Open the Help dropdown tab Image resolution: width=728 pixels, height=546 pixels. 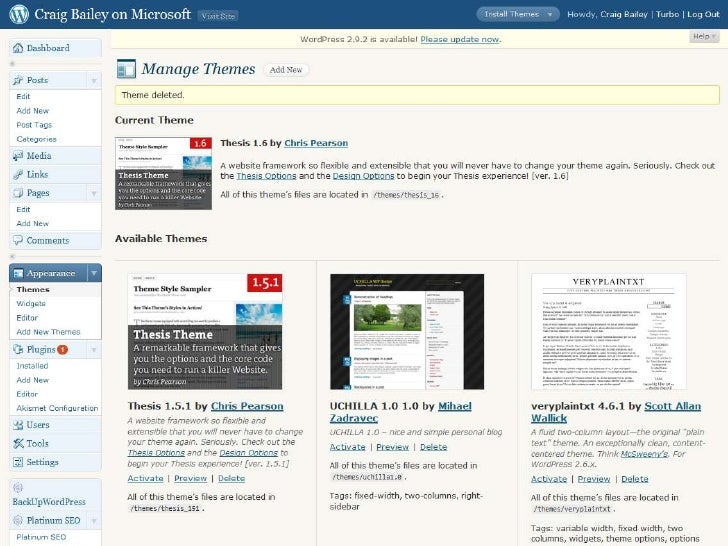704,36
